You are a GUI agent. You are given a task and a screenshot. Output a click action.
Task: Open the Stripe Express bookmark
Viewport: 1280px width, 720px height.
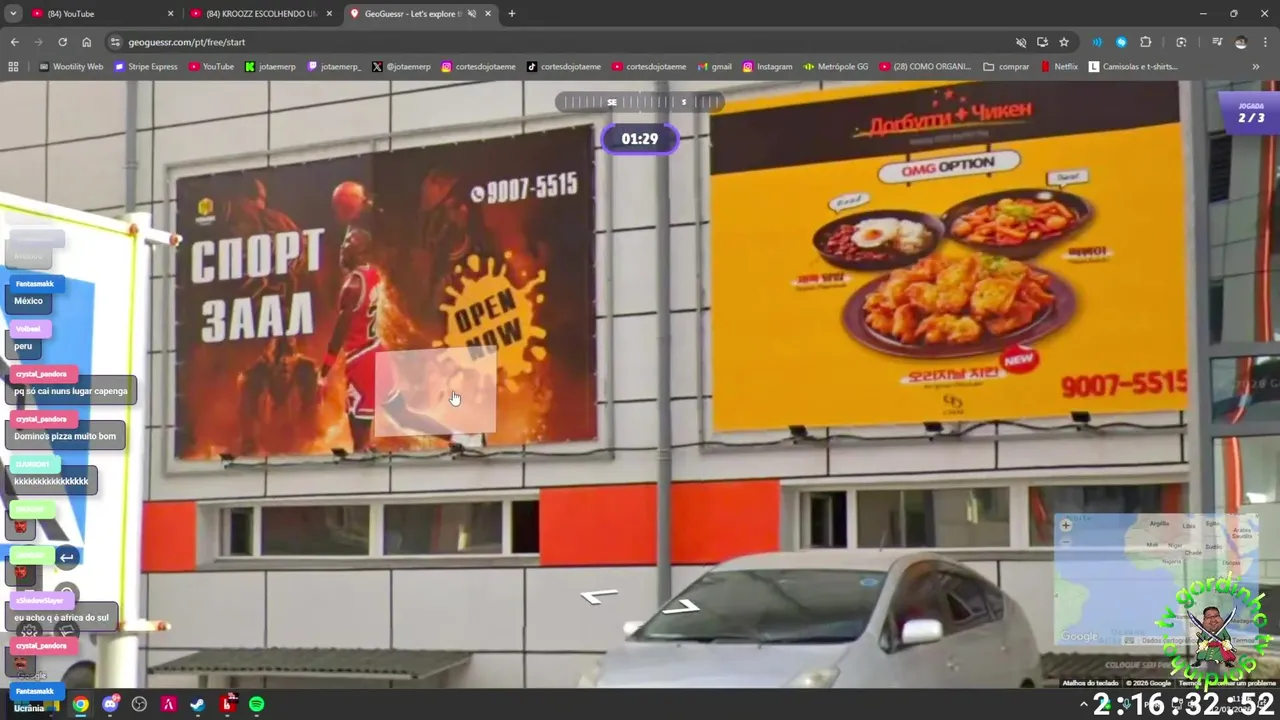click(x=146, y=67)
